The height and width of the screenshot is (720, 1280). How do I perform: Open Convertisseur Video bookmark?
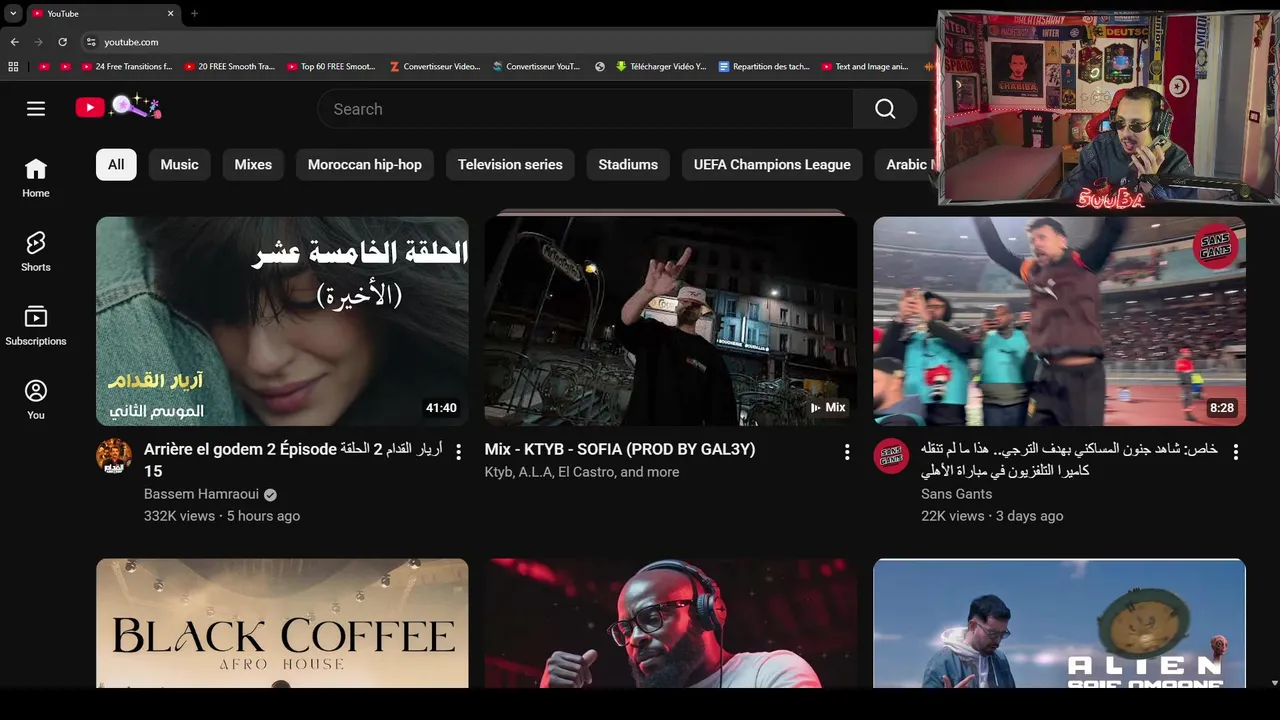[x=435, y=67]
